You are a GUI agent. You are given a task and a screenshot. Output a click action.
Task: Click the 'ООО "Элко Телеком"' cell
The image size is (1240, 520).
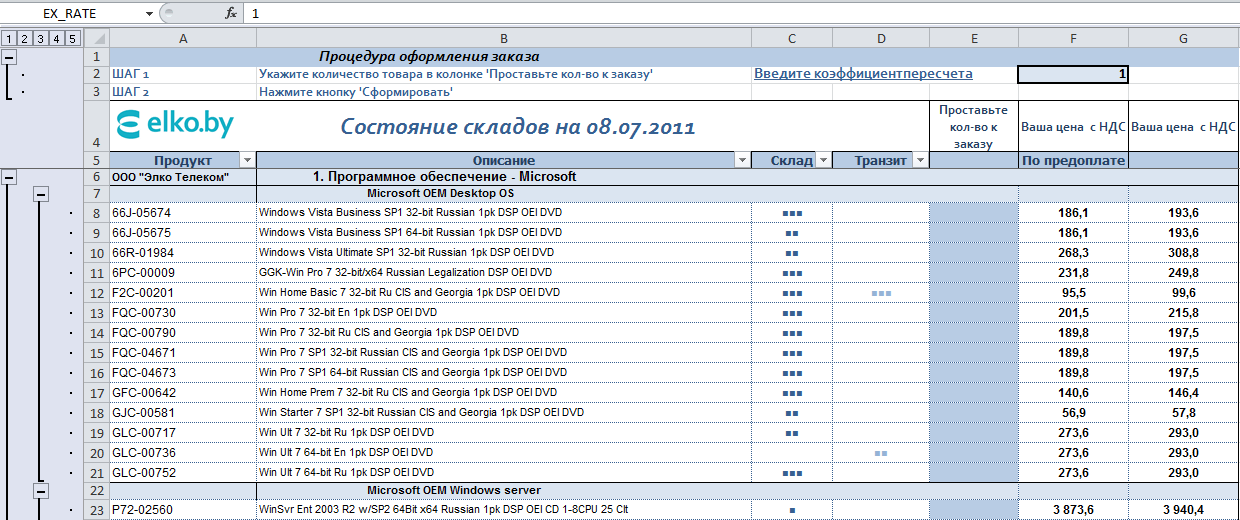point(183,177)
